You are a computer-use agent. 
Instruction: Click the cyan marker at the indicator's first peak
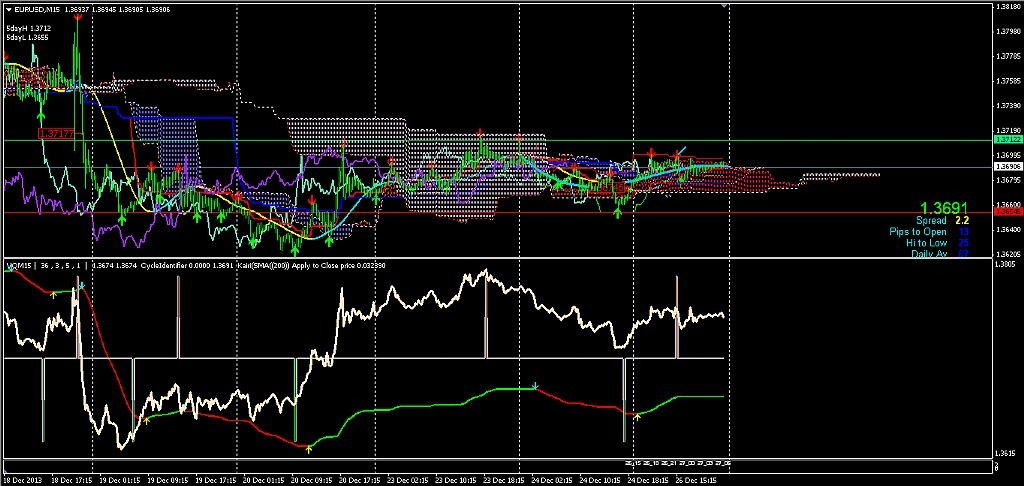click(x=82, y=286)
